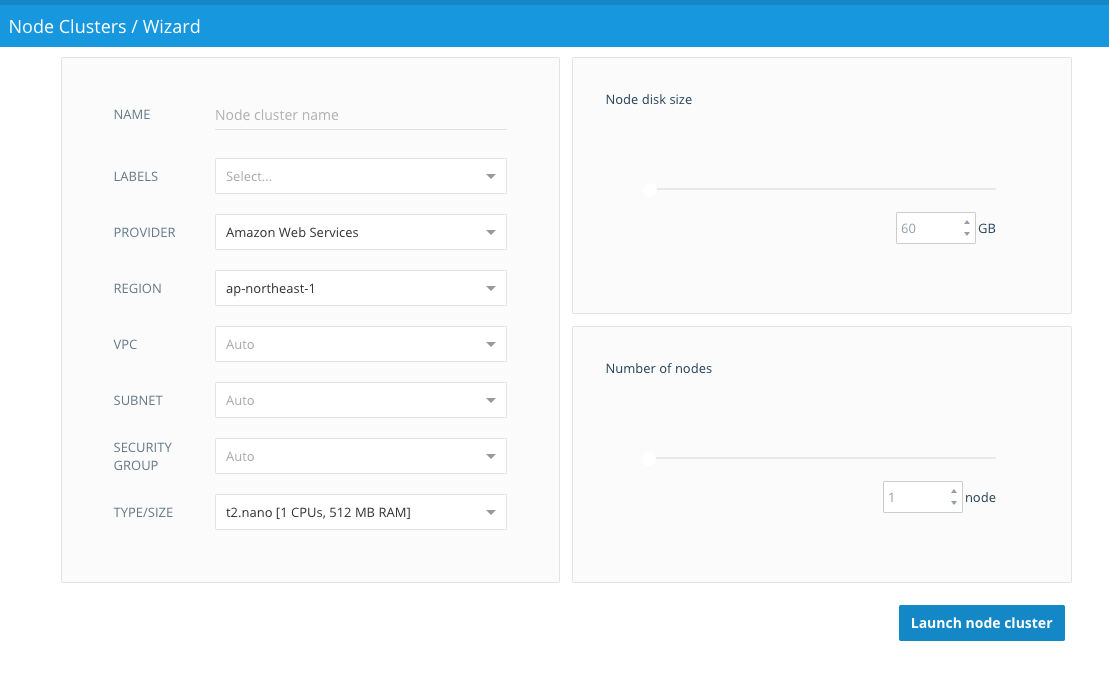Decrease node count with down stepper arrow
Viewport: 1109px width, 686px height.
[x=954, y=503]
